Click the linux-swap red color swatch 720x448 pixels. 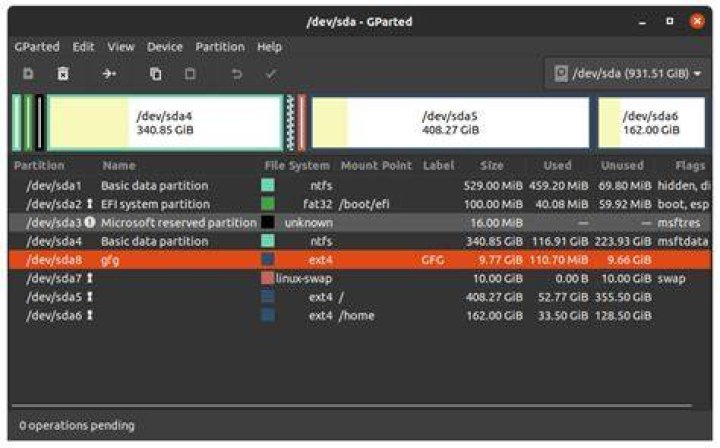[x=268, y=278]
